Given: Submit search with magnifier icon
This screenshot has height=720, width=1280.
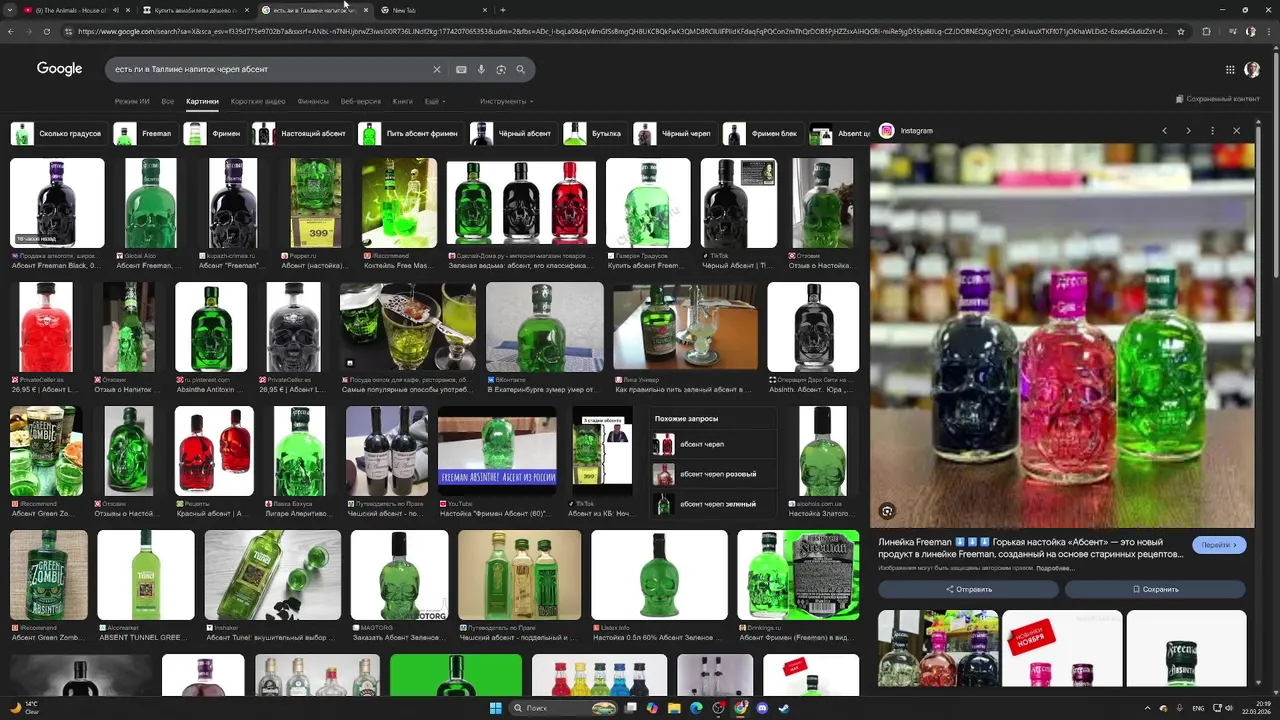Looking at the screenshot, I should point(521,70).
